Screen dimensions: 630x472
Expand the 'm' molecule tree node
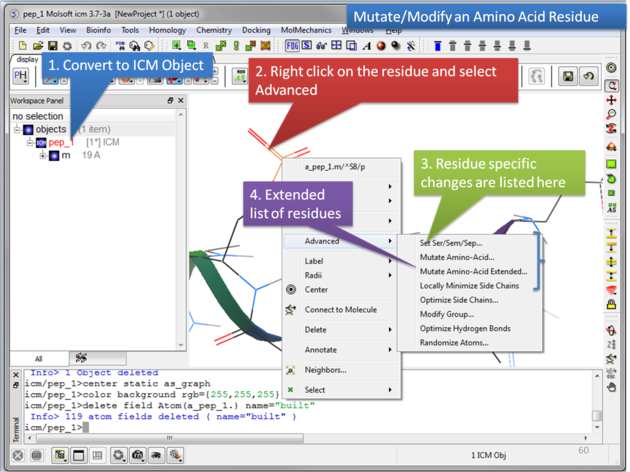pyautogui.click(x=42, y=156)
